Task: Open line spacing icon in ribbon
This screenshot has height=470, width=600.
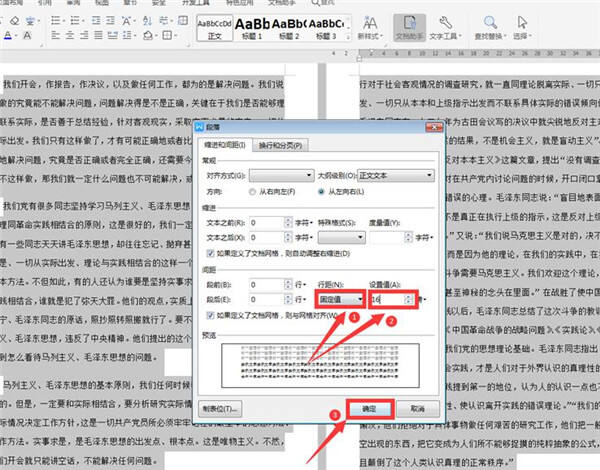Action: pyautogui.click(x=129, y=36)
